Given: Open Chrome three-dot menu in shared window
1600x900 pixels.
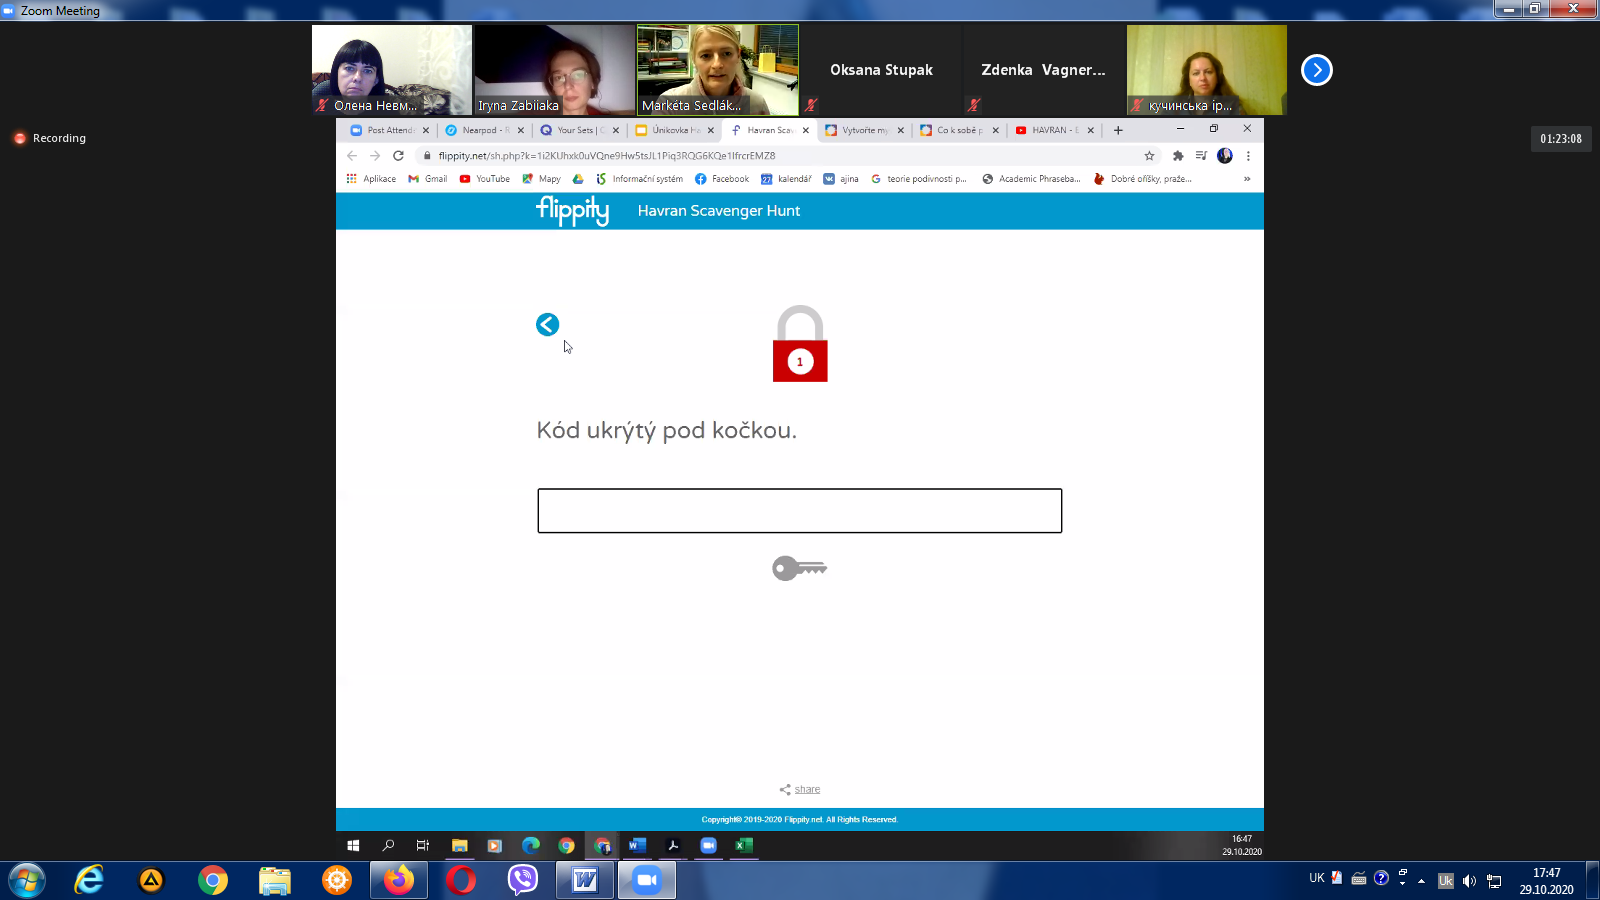Looking at the screenshot, I should 1248,156.
